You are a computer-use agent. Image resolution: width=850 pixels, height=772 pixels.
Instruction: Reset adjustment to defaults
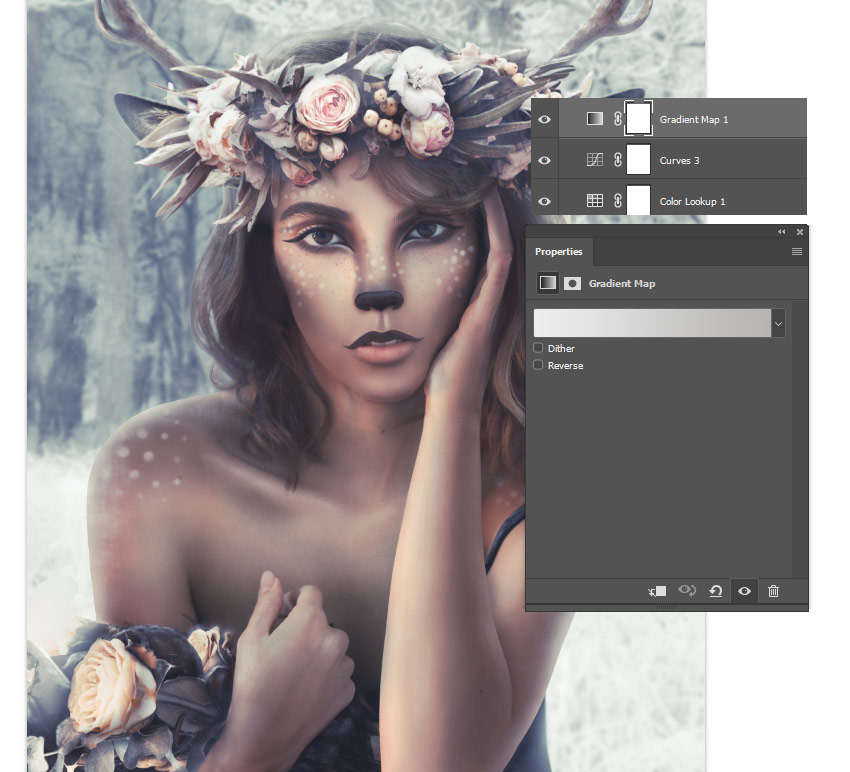(716, 591)
